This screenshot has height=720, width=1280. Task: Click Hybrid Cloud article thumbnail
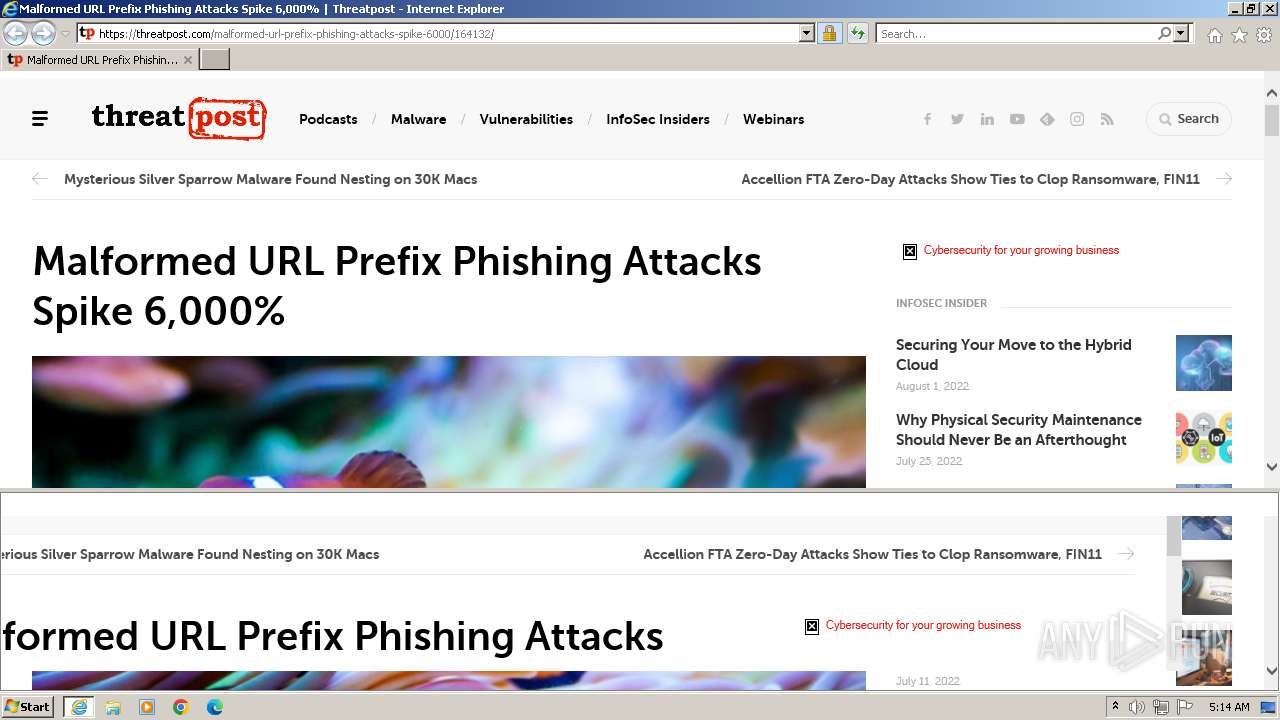point(1204,363)
